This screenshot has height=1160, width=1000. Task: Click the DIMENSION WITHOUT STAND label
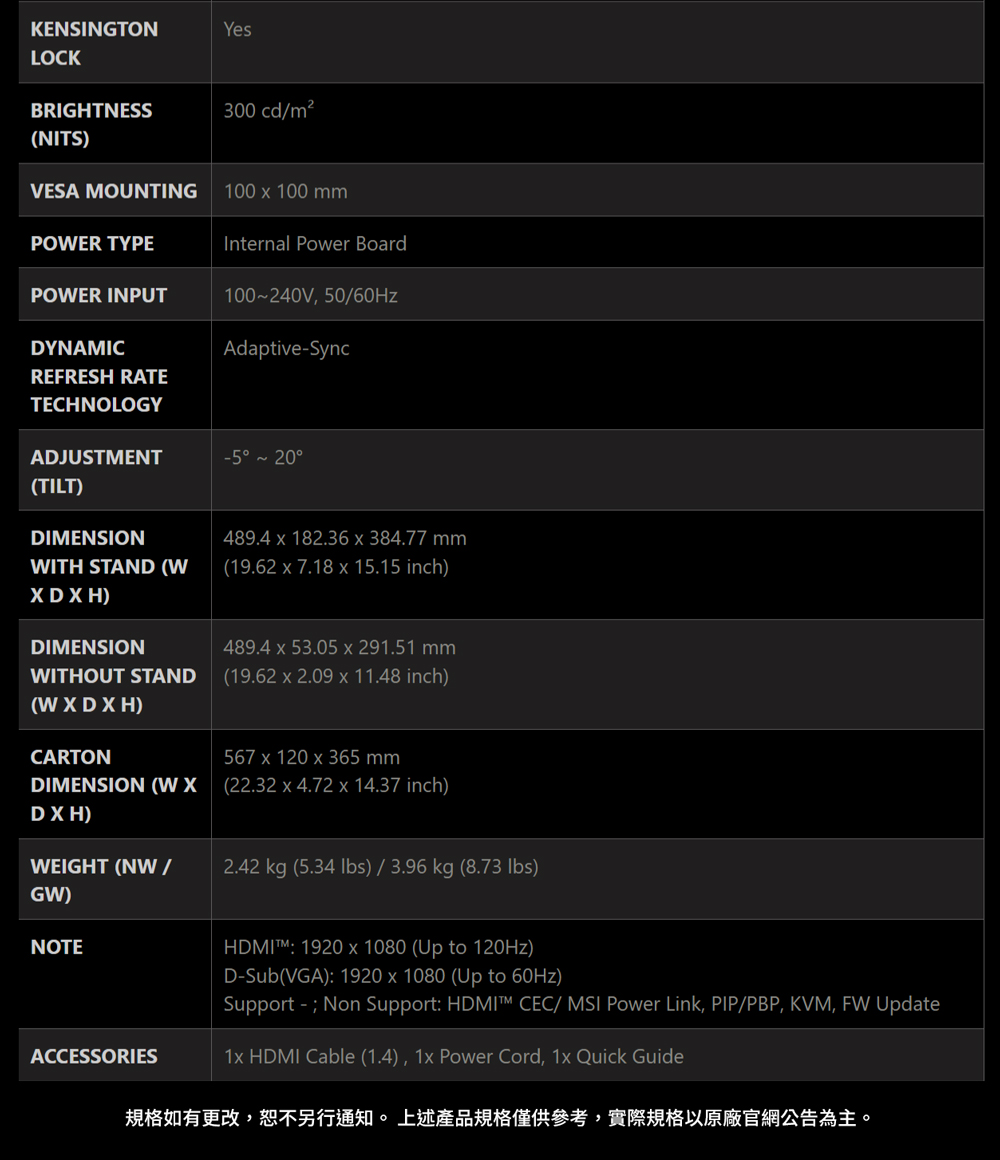point(113,675)
